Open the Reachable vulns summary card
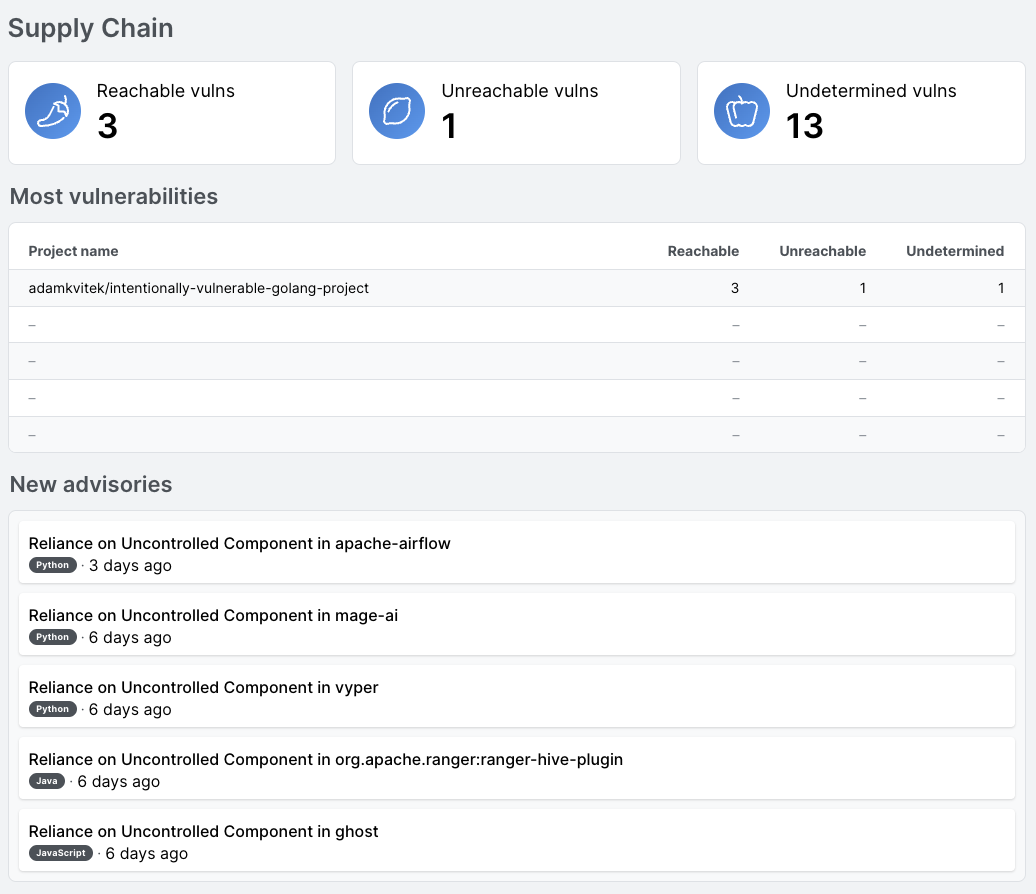Viewport: 1036px width, 894px height. pyautogui.click(x=172, y=112)
